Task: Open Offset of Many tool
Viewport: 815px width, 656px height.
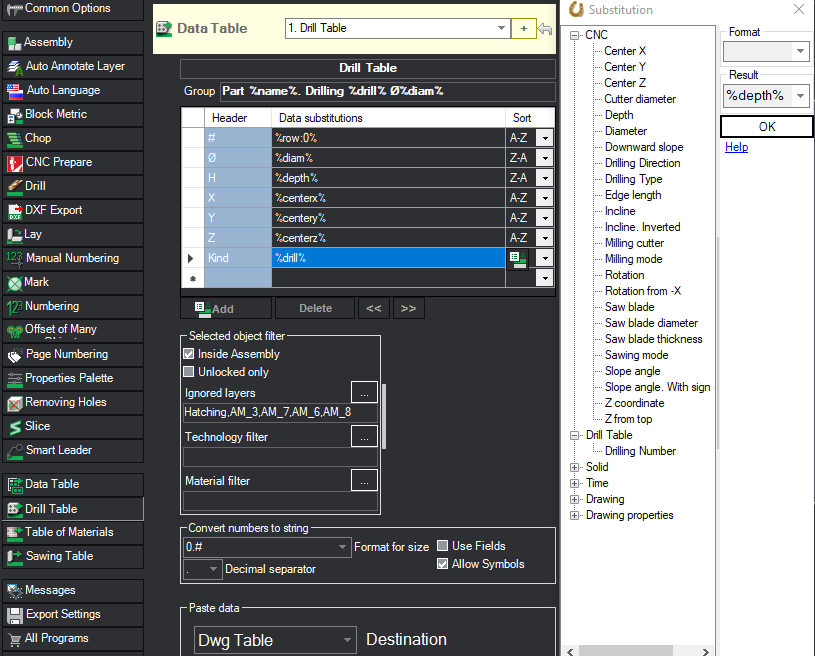Action: [73, 330]
